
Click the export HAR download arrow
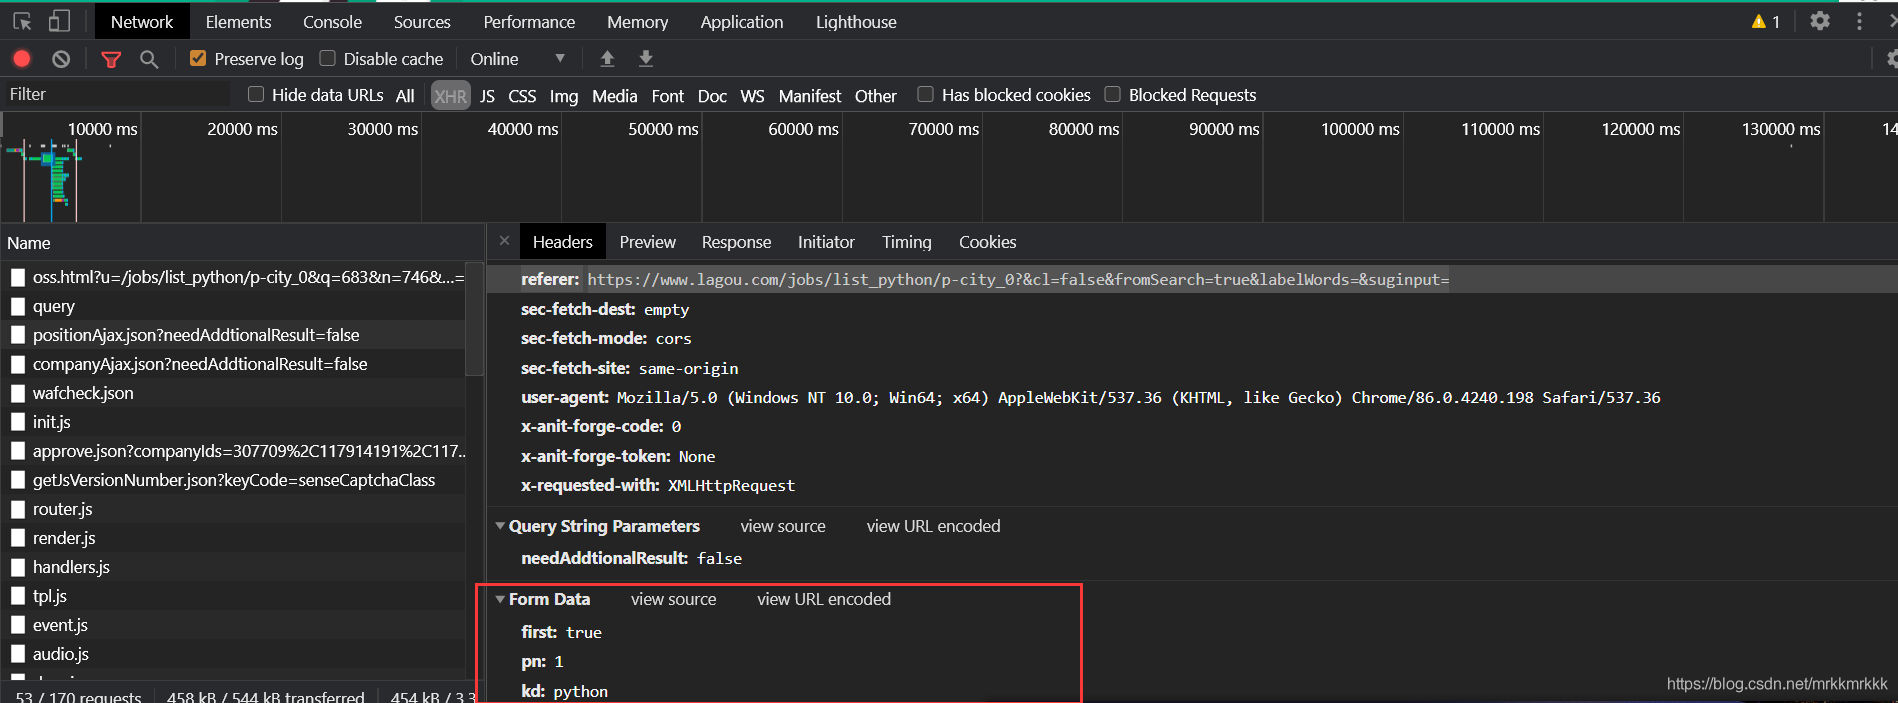[646, 59]
